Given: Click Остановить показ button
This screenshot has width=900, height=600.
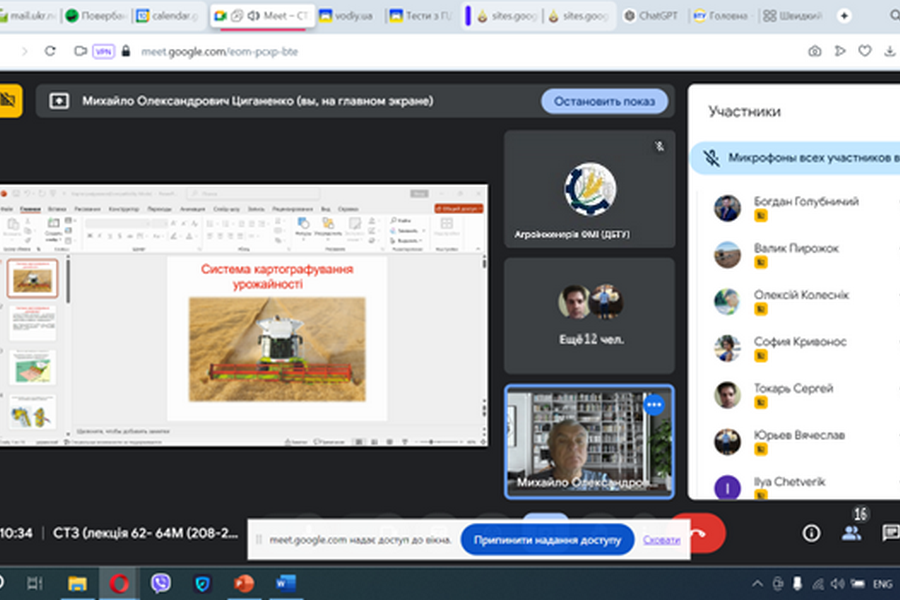Looking at the screenshot, I should [604, 101].
